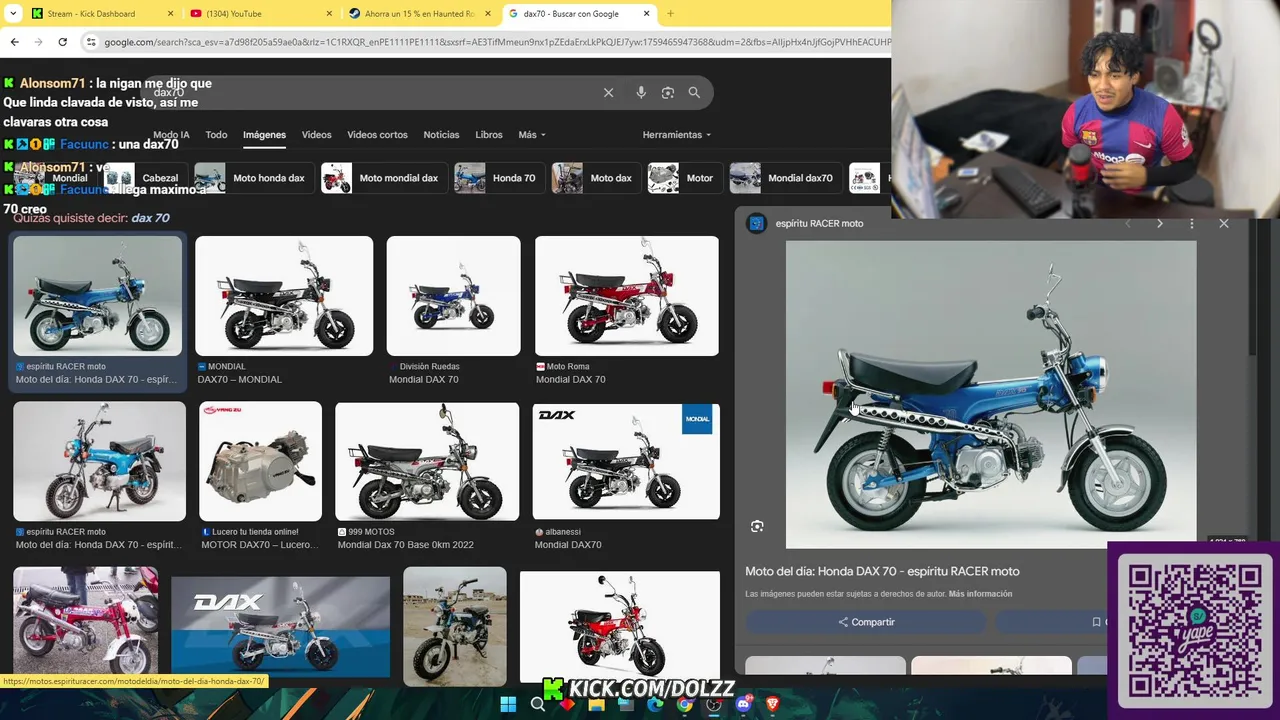Open Brave browser from taskbar
The image size is (1280, 720).
(x=772, y=704)
